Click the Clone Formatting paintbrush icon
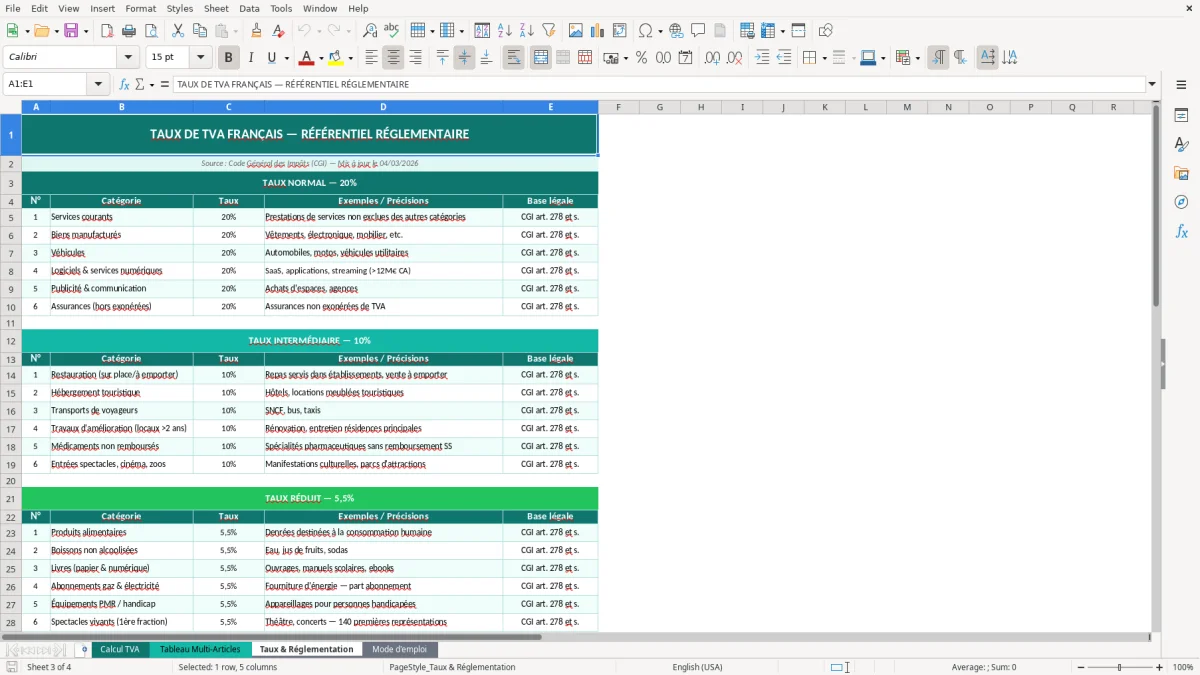 pyautogui.click(x=256, y=31)
